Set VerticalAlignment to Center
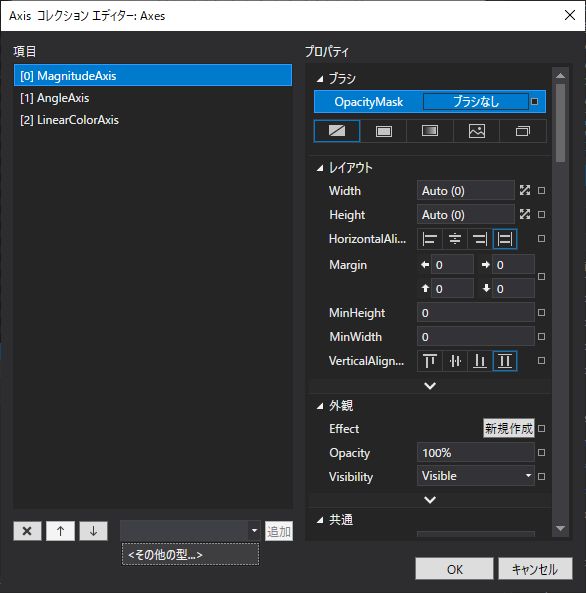This screenshot has height=593, width=586. click(455, 361)
